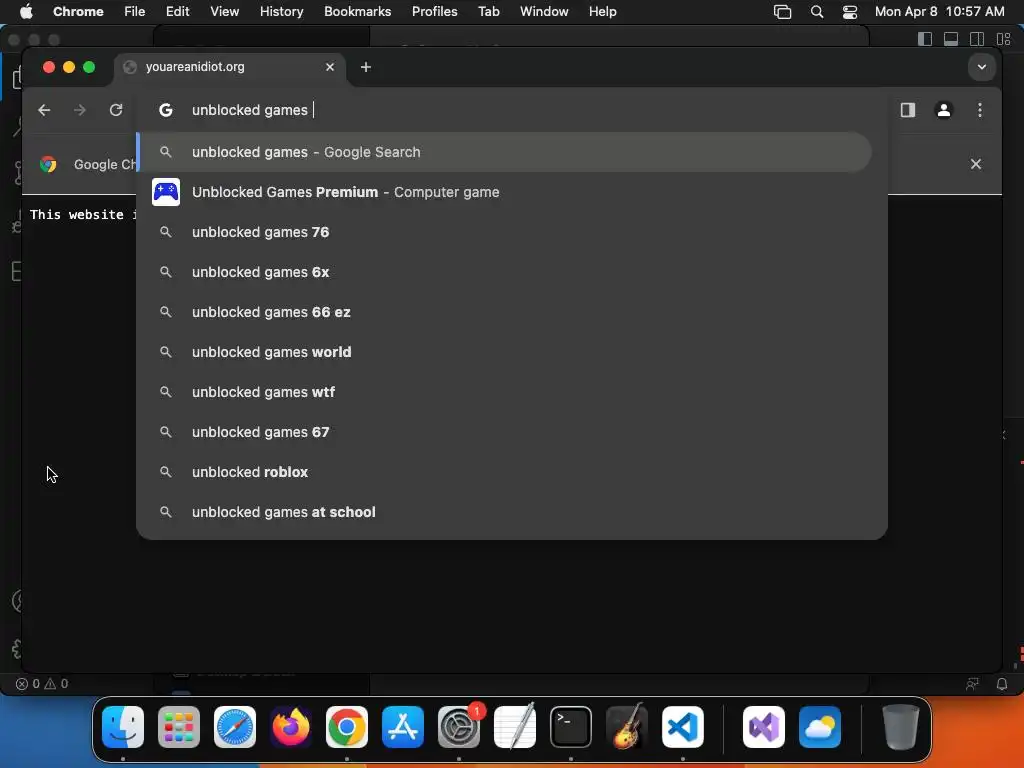Viewport: 1024px width, 768px height.
Task: Open Visual Studio Code from the Dock
Action: pos(682,727)
